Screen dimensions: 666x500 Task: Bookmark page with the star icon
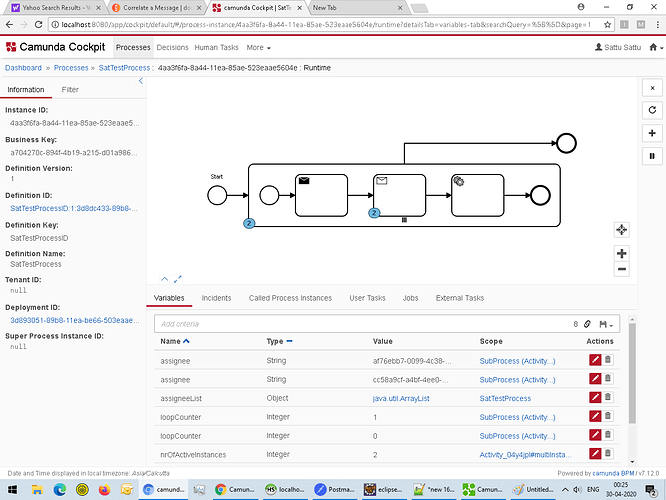(607, 25)
